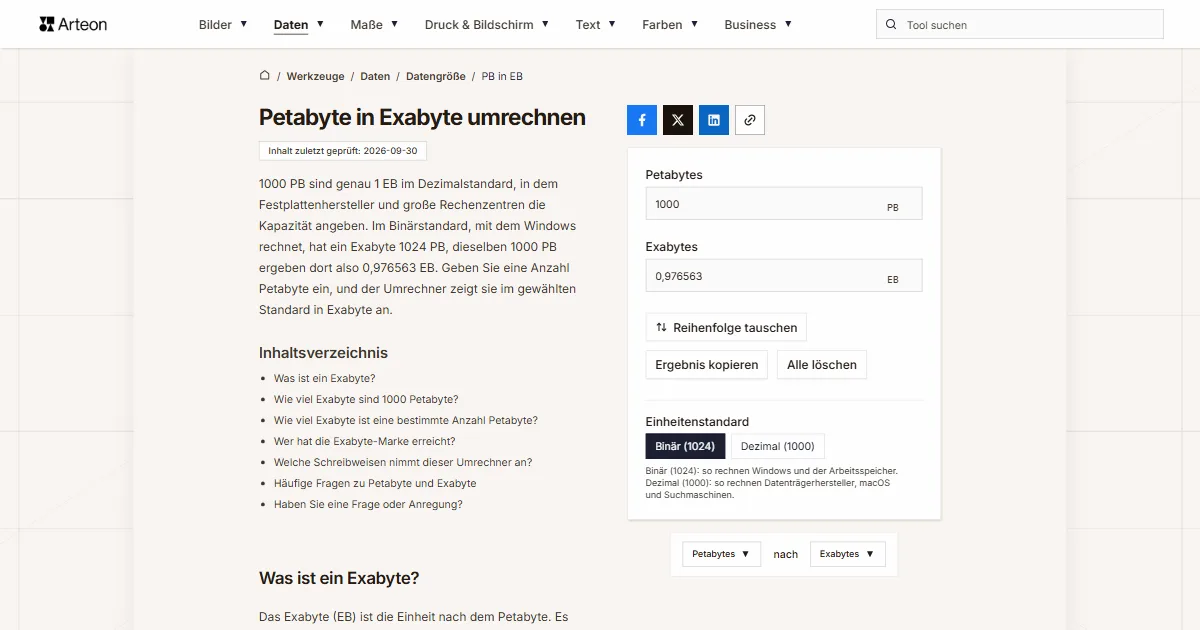
Task: Focus the Exabytes input field
Action: pos(784,276)
